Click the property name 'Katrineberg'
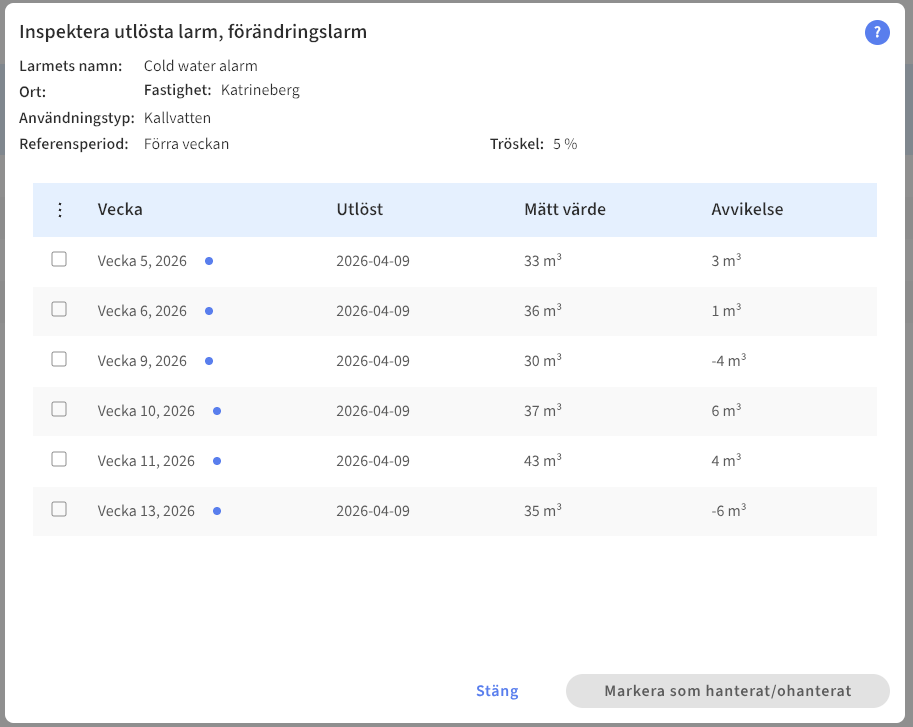The image size is (913, 727). [260, 90]
